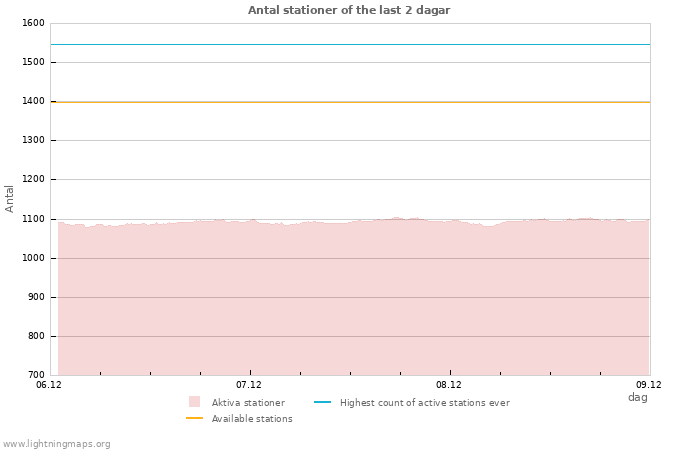Screen dimensions: 700x450
Task: Click the 08.12 date label on x-axis
Action: tap(449, 385)
